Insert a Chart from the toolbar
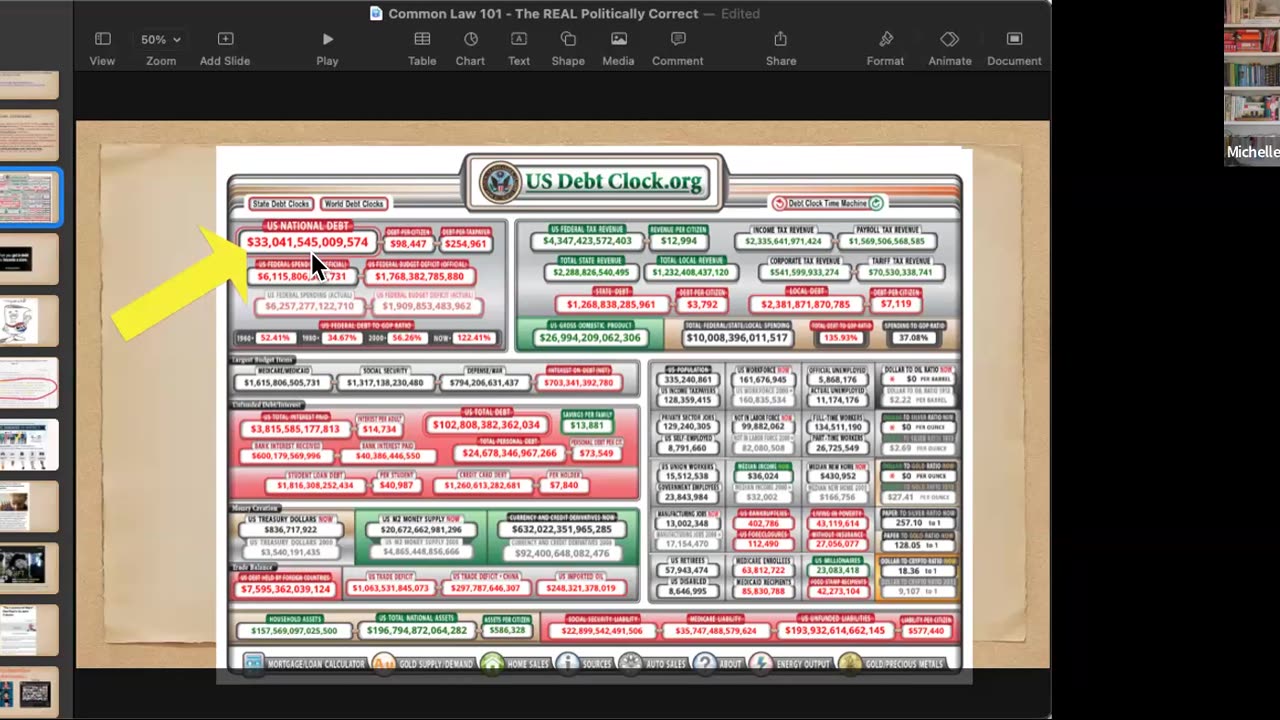Image resolution: width=1280 pixels, height=720 pixels. (470, 48)
